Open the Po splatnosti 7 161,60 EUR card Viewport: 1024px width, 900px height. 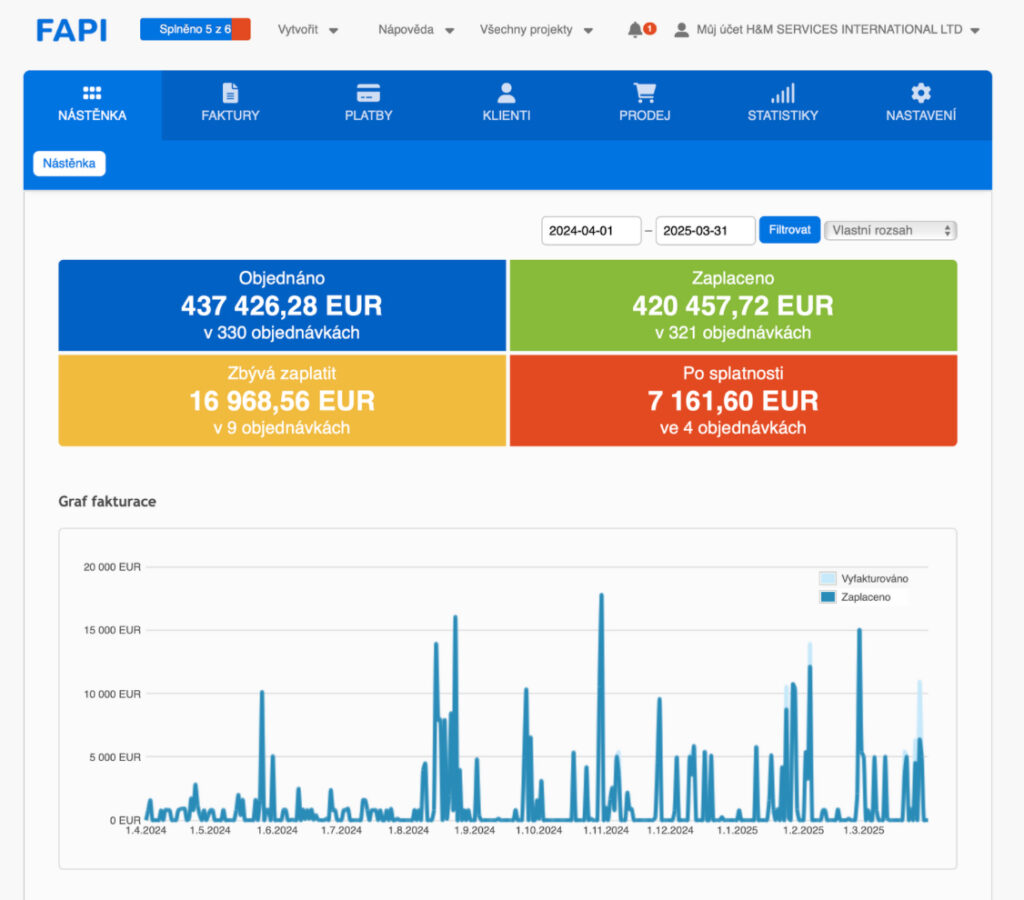point(733,400)
